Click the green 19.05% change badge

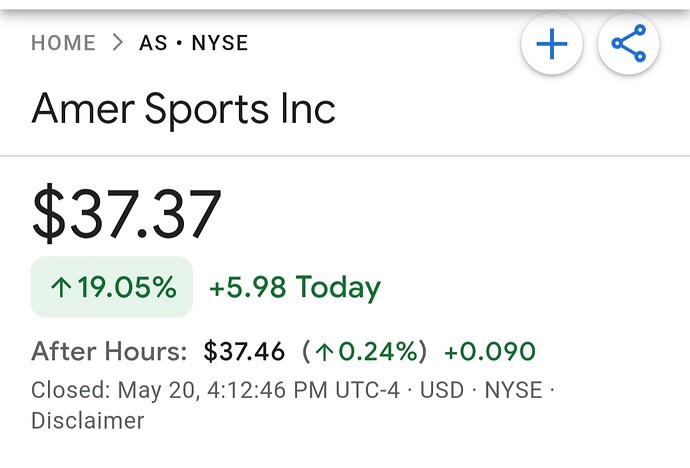point(112,287)
